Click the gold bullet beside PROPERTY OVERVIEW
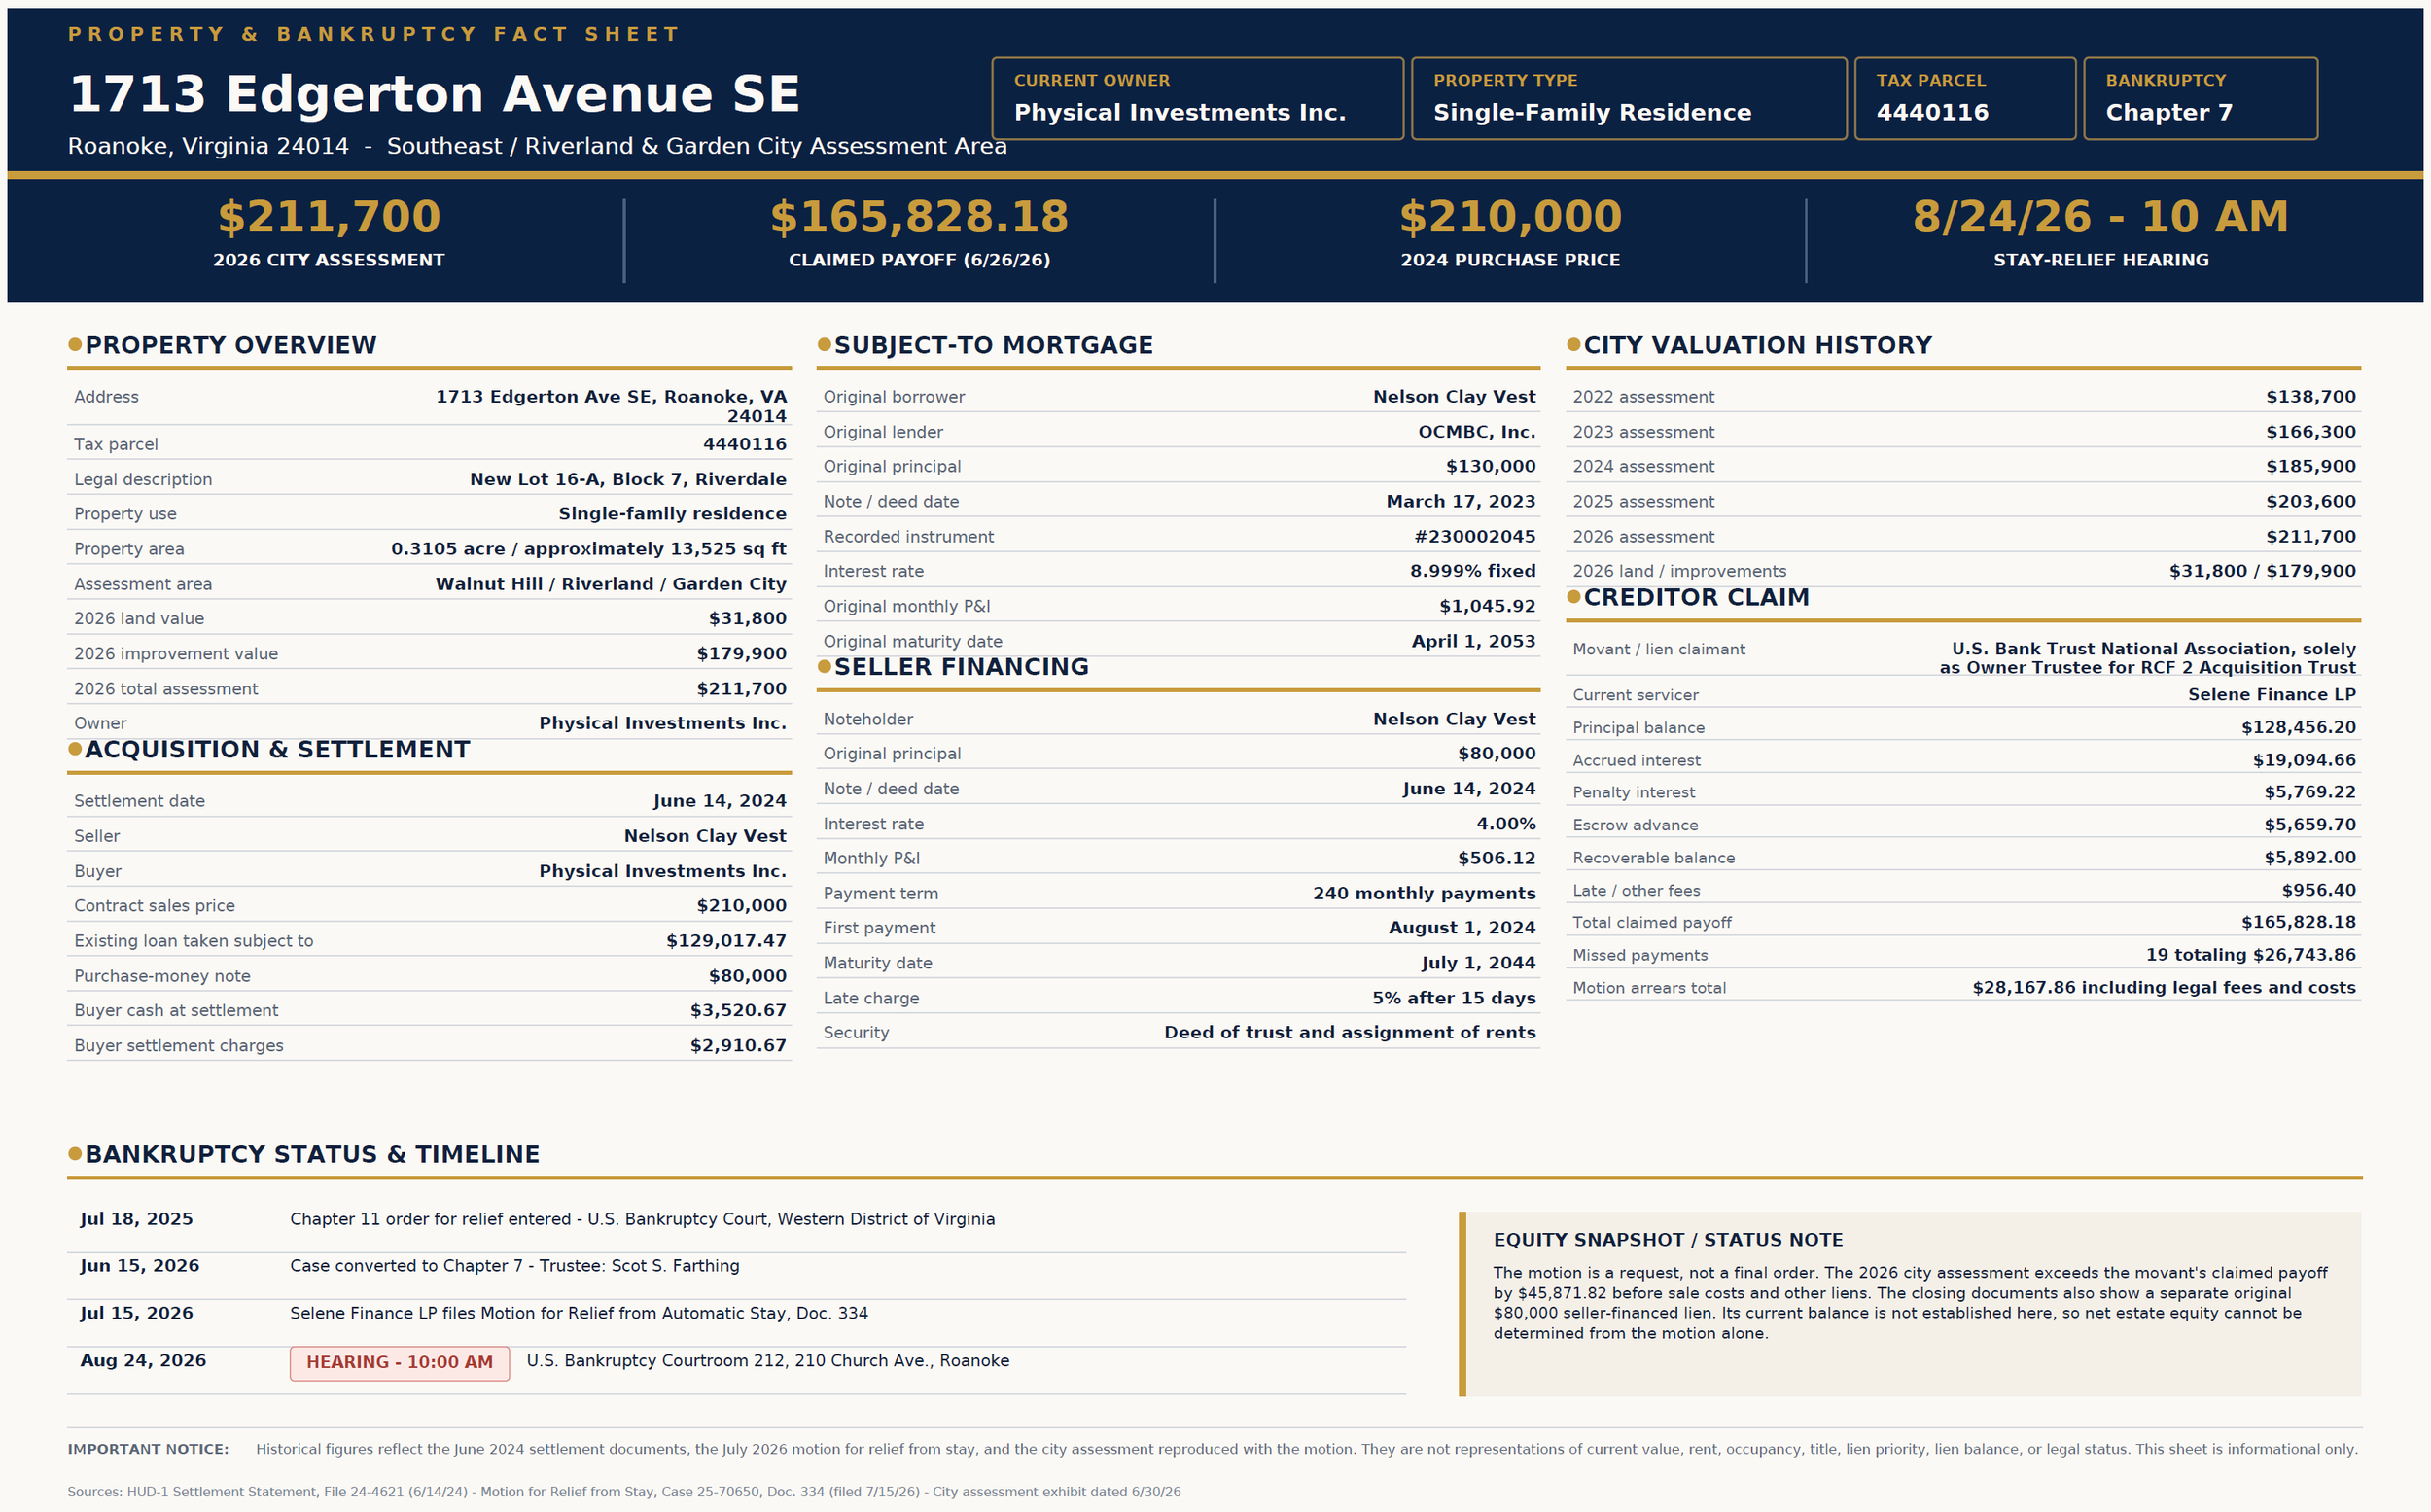The height and width of the screenshot is (1512, 2431). [75, 344]
